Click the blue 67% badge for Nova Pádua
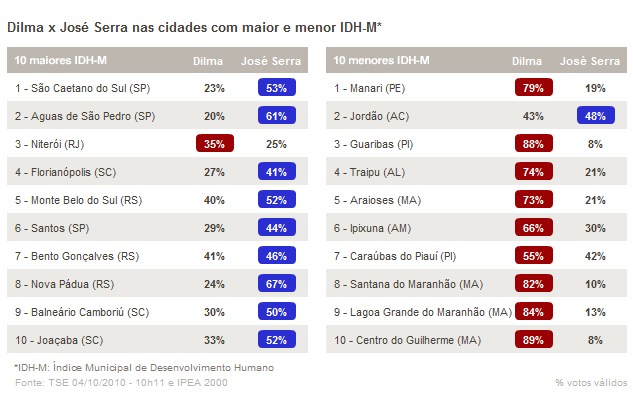633x396 pixels. click(x=277, y=284)
